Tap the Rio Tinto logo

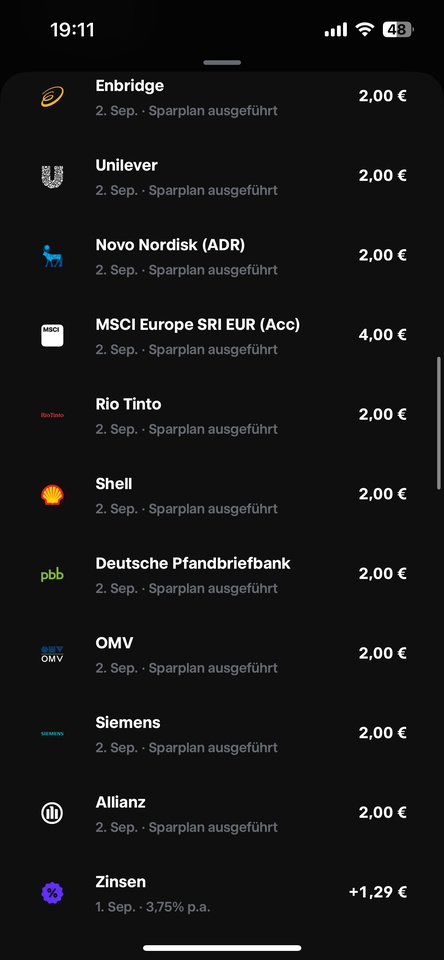[x=52, y=415]
